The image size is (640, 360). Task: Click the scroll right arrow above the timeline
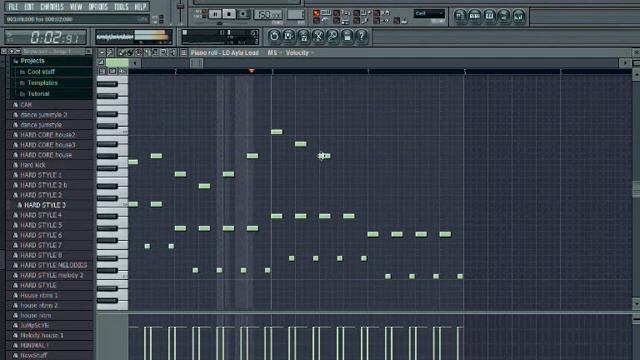coord(625,63)
